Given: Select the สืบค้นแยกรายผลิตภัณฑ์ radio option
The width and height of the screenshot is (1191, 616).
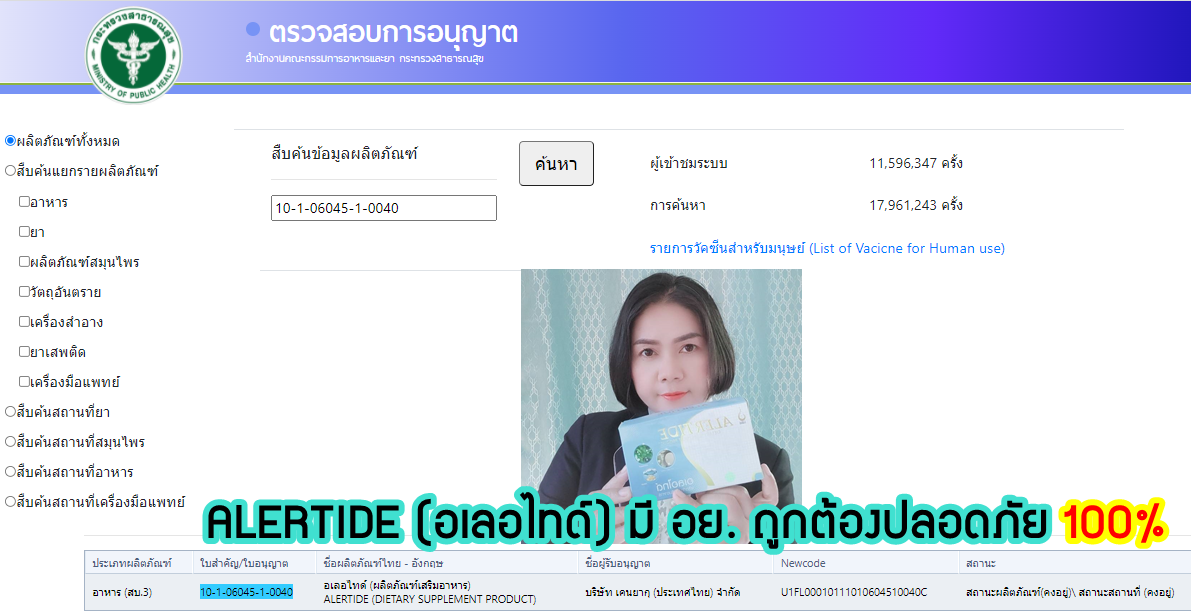Looking at the screenshot, I should coord(11,171).
